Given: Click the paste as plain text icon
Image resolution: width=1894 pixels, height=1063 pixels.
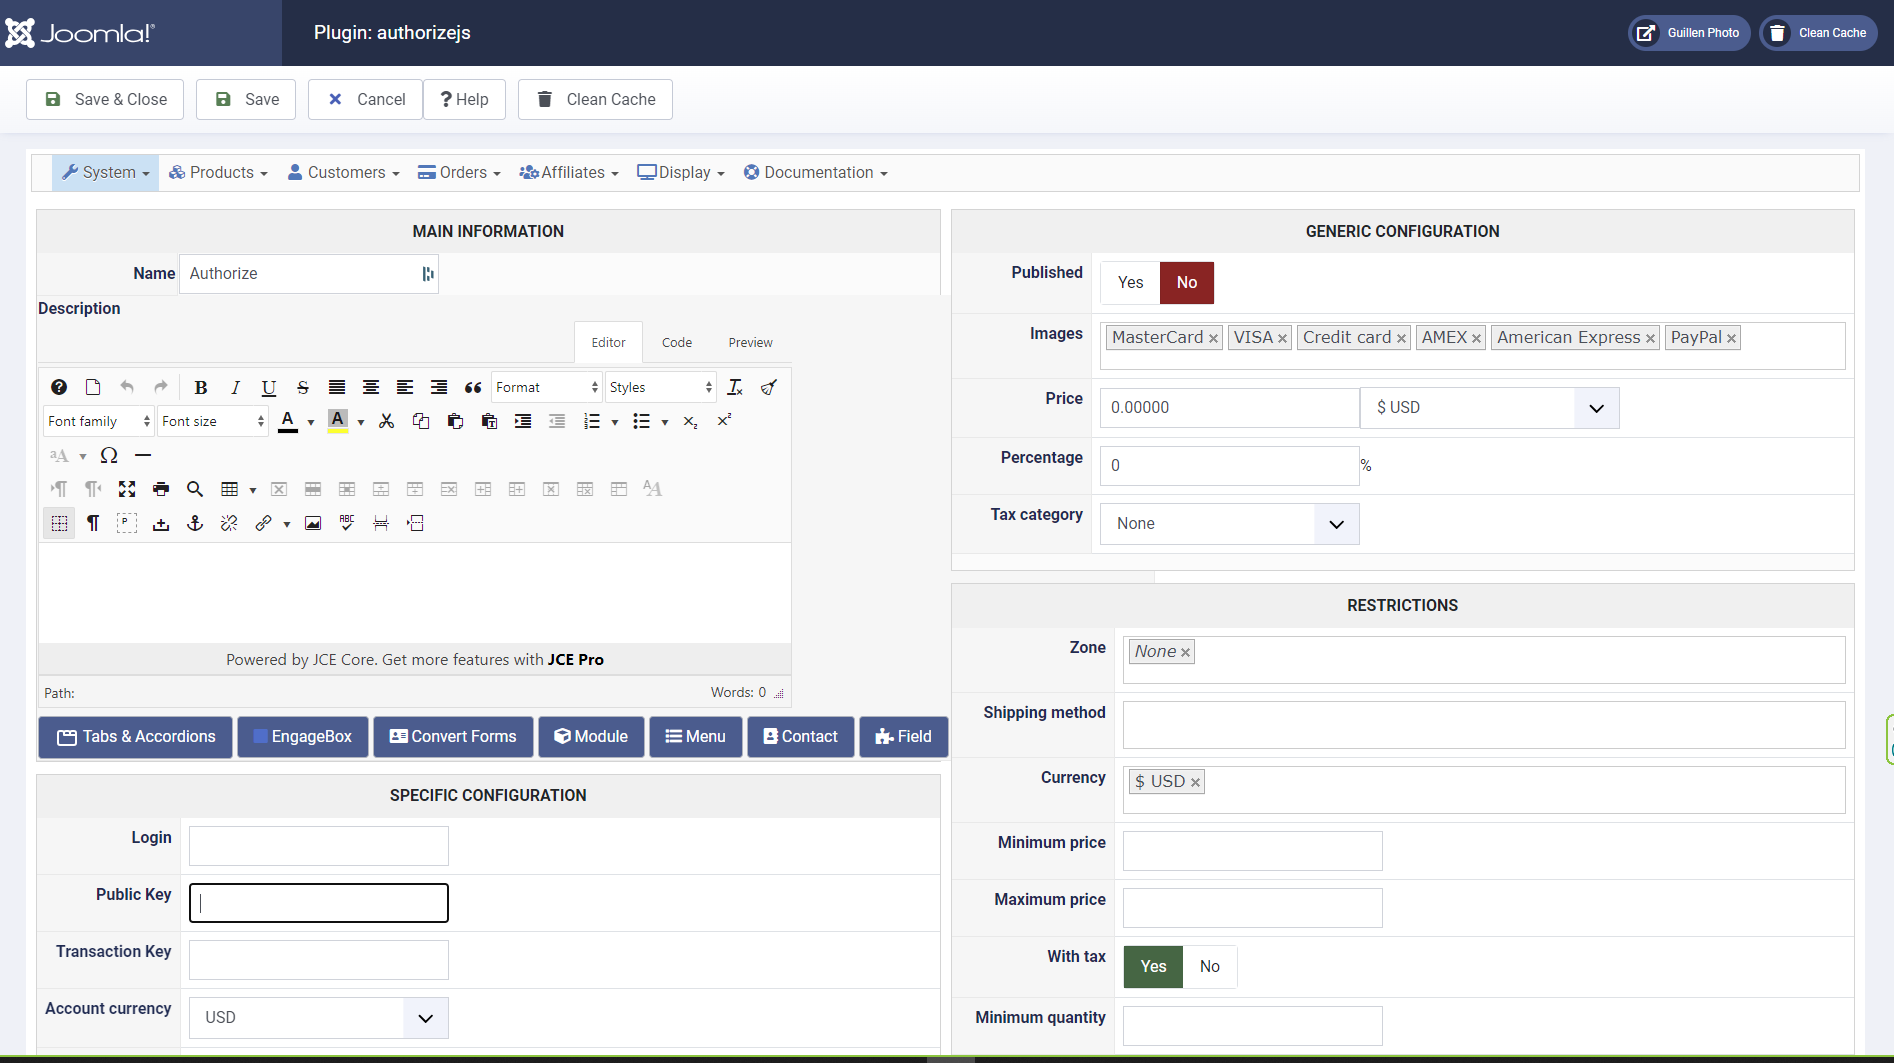Looking at the screenshot, I should tap(489, 422).
